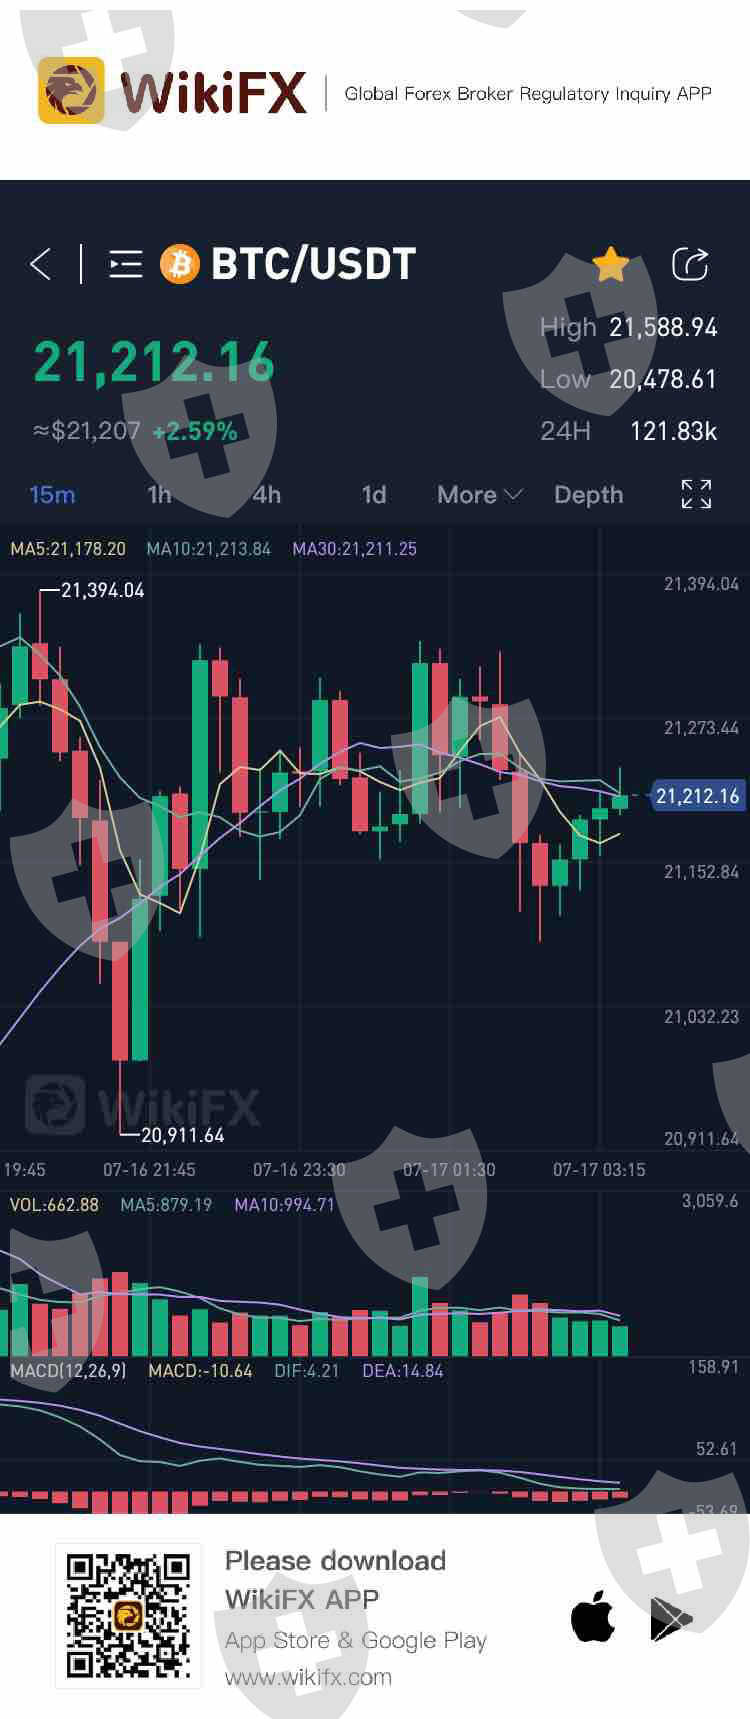Expand the More timeframes dropdown

pyautogui.click(x=480, y=495)
